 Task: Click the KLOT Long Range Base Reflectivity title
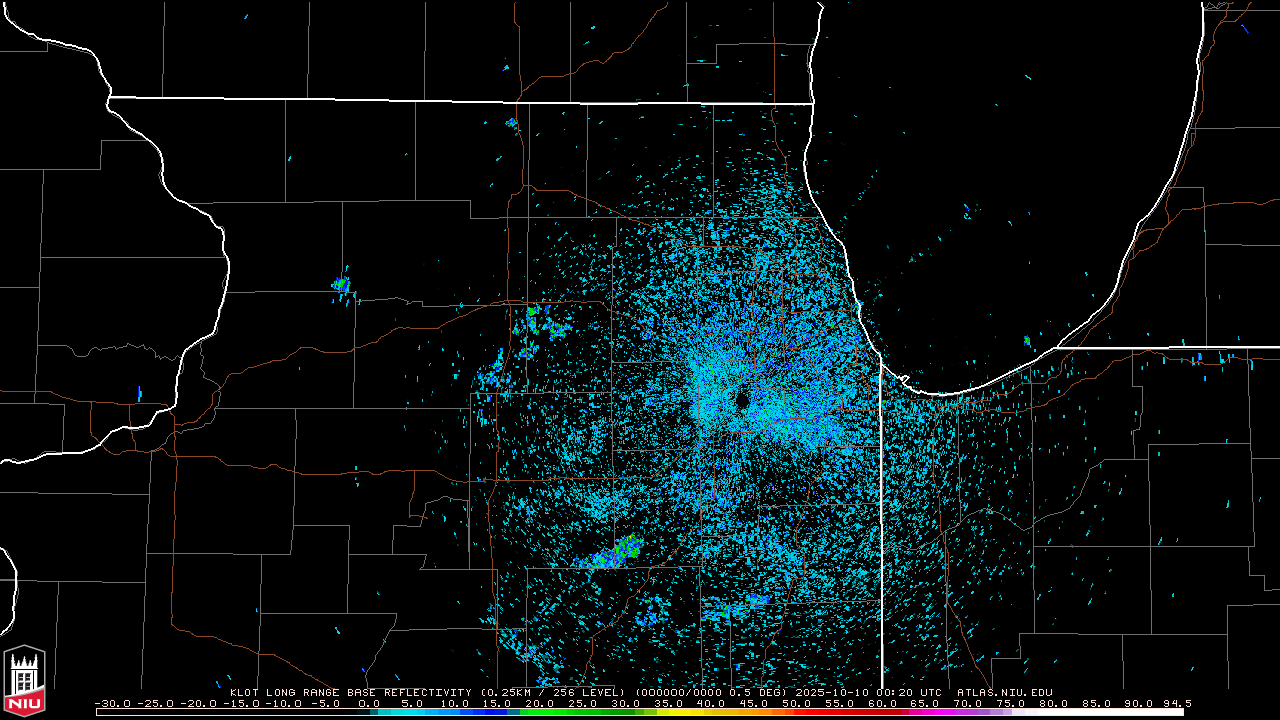[352, 692]
